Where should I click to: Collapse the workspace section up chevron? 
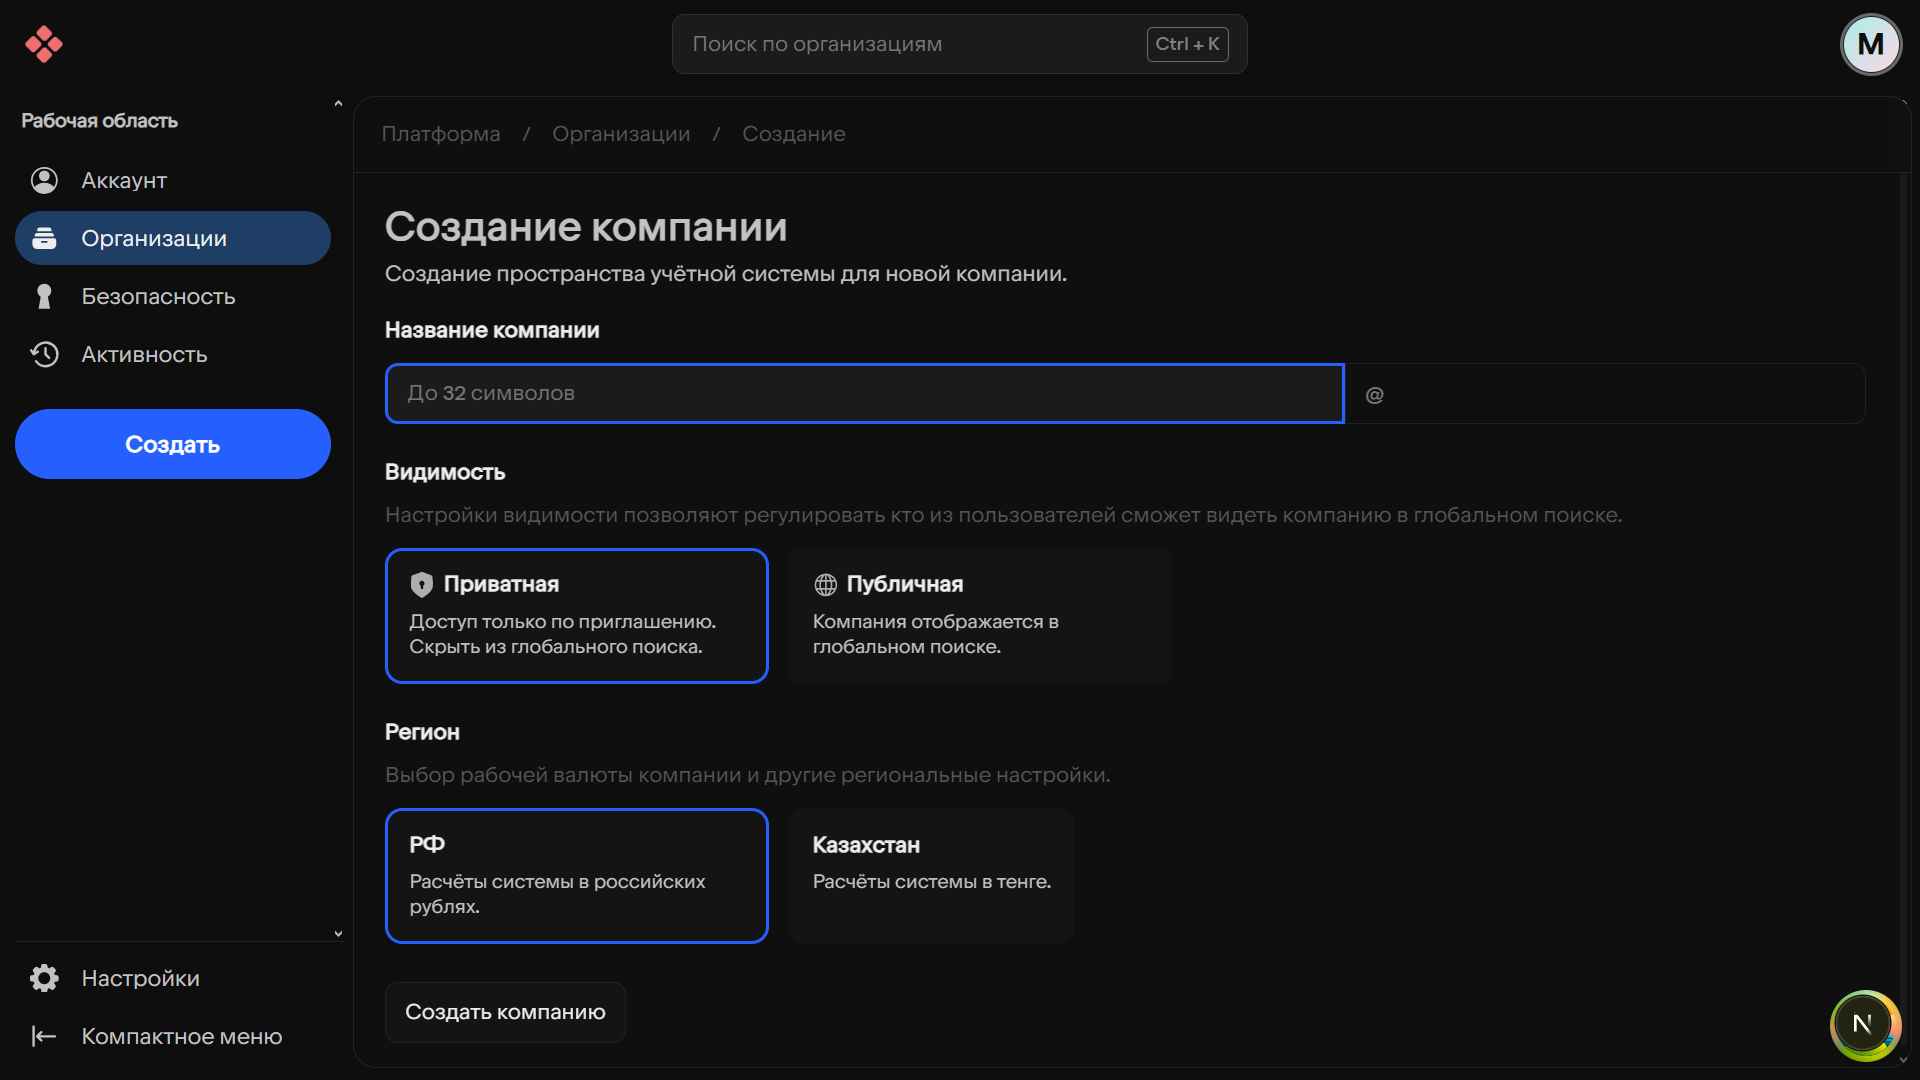pyautogui.click(x=338, y=104)
